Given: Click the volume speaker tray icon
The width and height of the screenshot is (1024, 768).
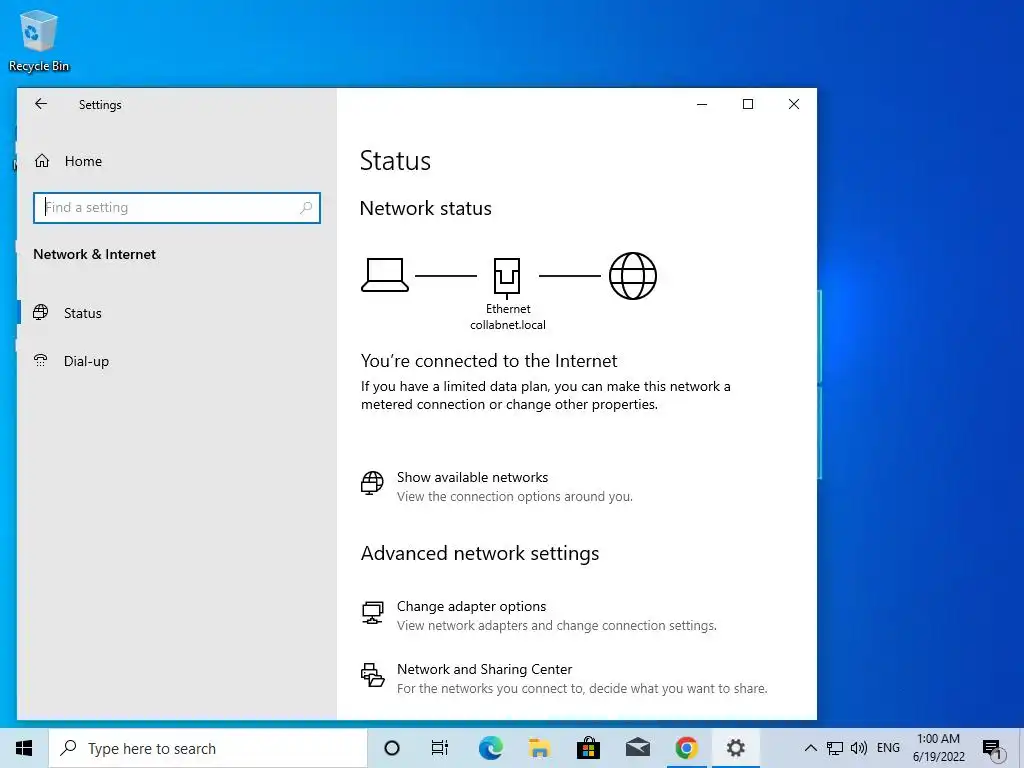Looking at the screenshot, I should [859, 748].
